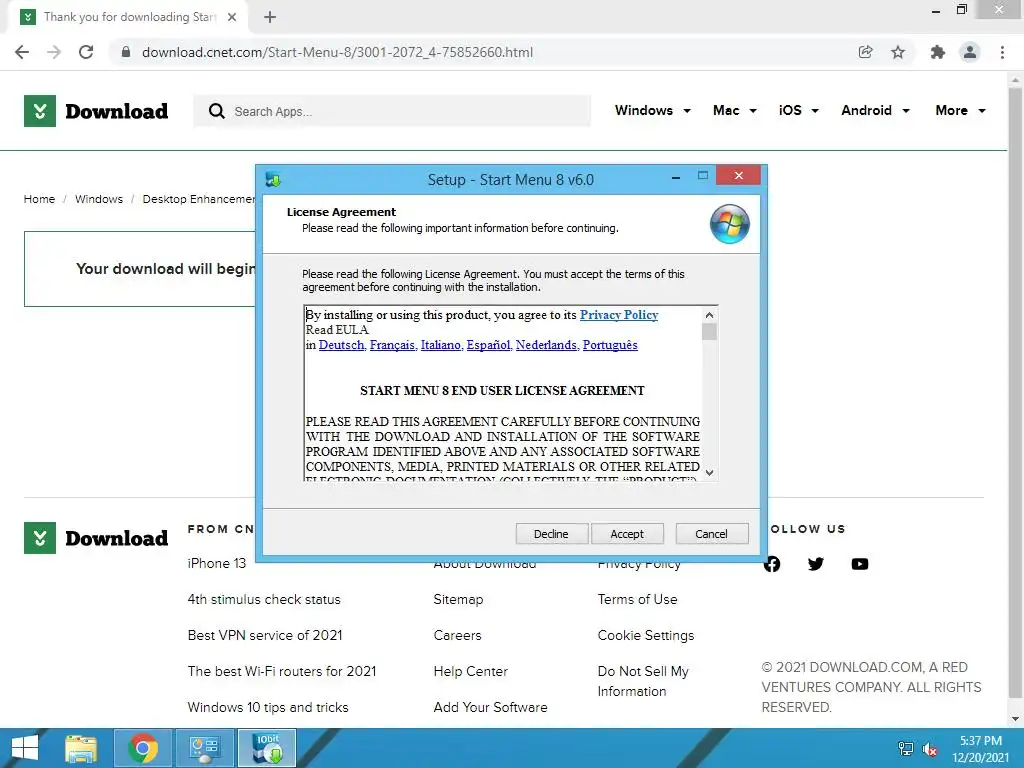
Task: Click Decline in the setup dialog
Action: [x=551, y=534]
